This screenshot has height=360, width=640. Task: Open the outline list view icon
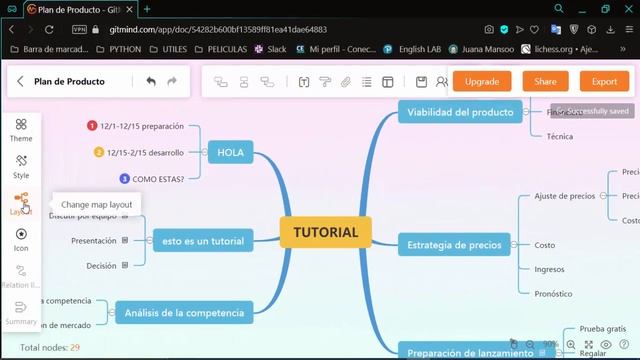[367, 82]
